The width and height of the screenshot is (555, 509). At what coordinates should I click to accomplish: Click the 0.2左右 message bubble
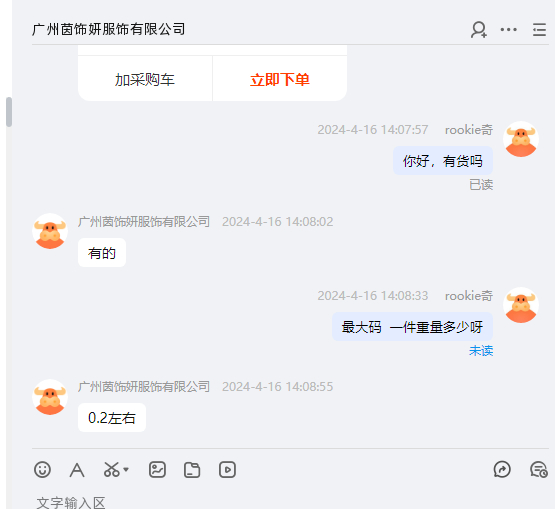(x=112, y=418)
